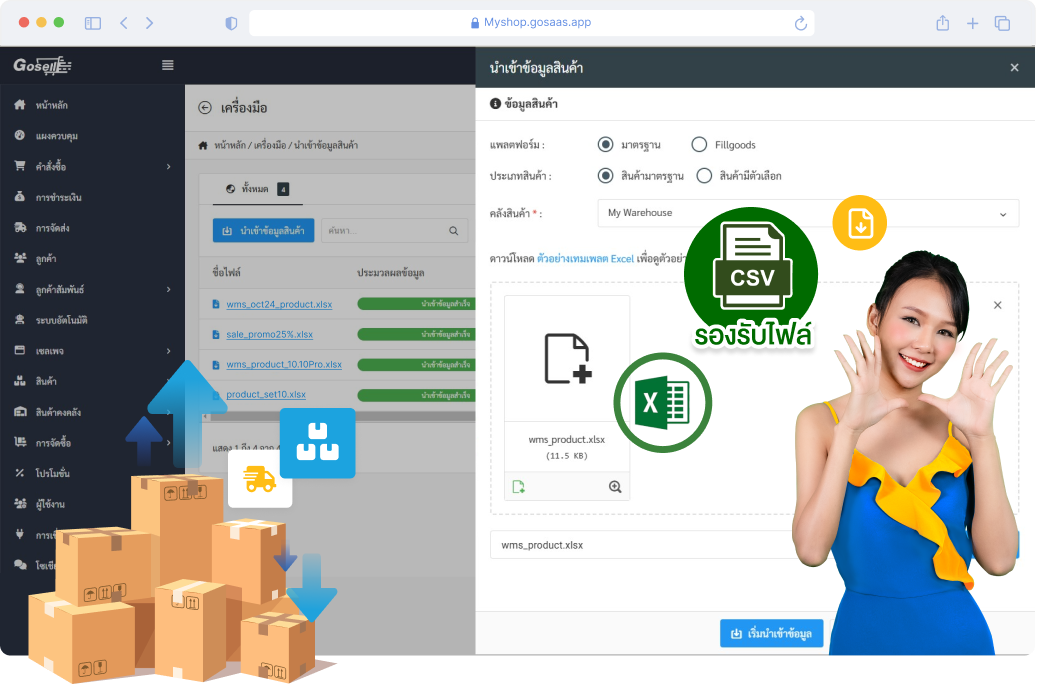Click the green file icon under wms_product.xlsx thumbnail
Image resolution: width=1037 pixels, height=684 pixels.
[x=518, y=487]
